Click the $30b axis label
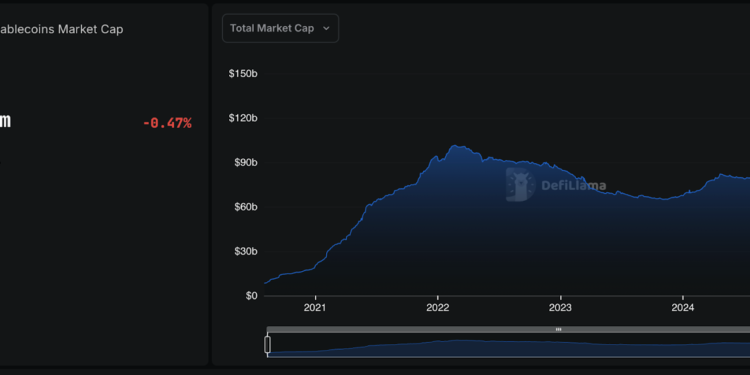Image resolution: width=750 pixels, height=375 pixels. (x=245, y=252)
